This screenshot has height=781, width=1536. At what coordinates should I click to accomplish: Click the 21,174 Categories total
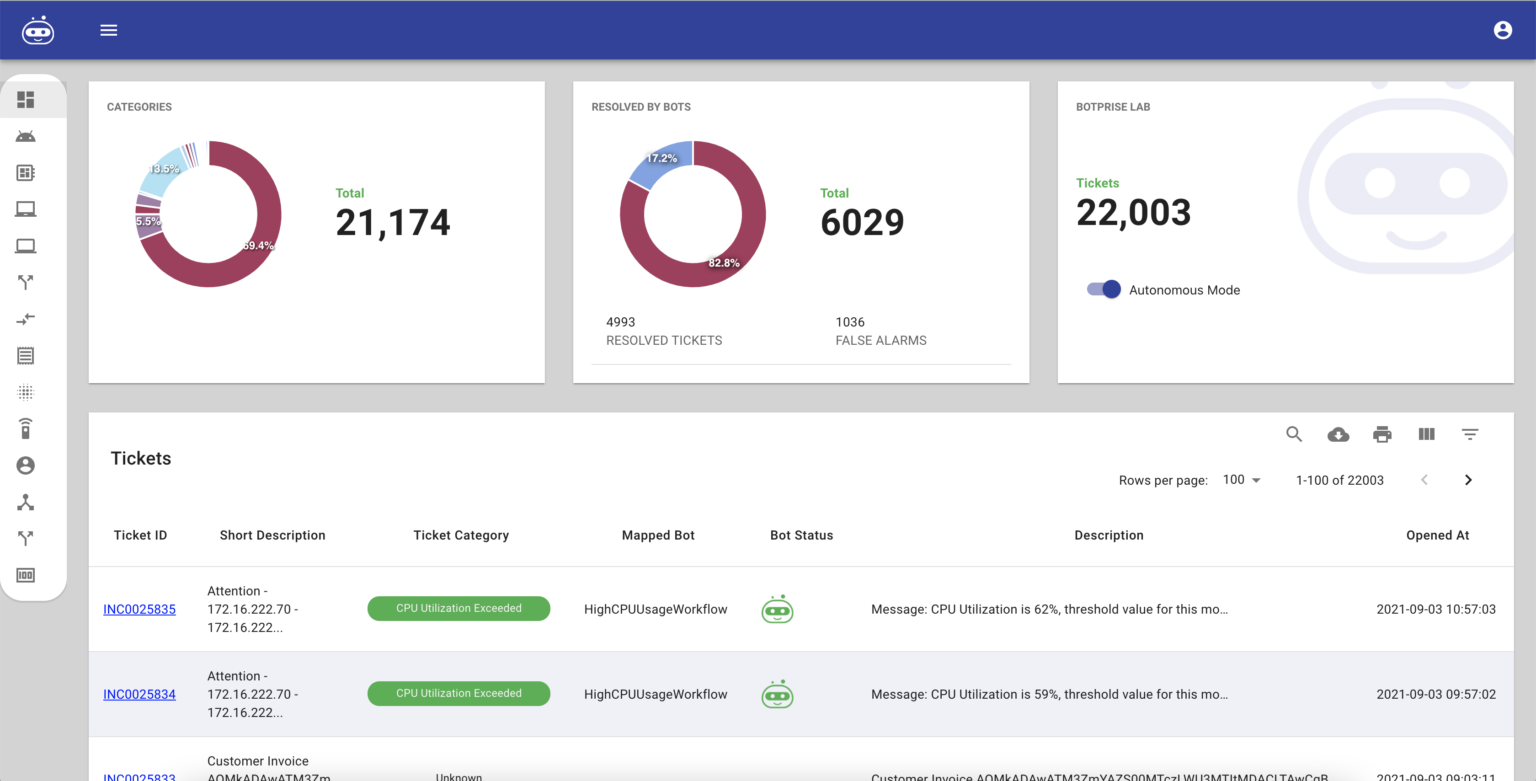(x=393, y=222)
